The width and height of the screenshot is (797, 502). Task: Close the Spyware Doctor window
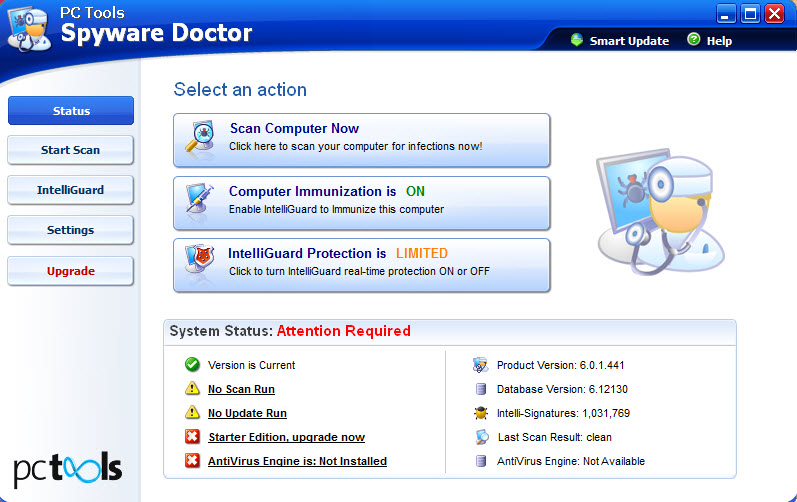[x=775, y=14]
